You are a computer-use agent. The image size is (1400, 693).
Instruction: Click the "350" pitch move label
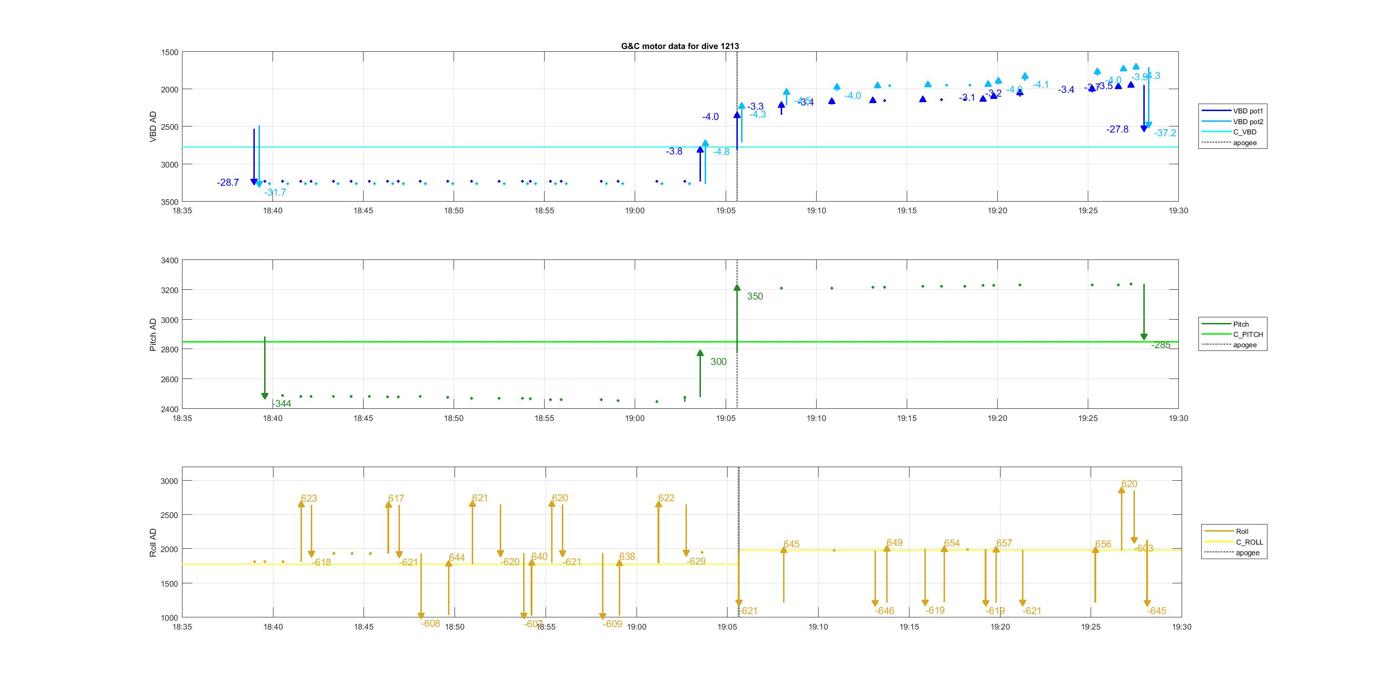(x=755, y=297)
